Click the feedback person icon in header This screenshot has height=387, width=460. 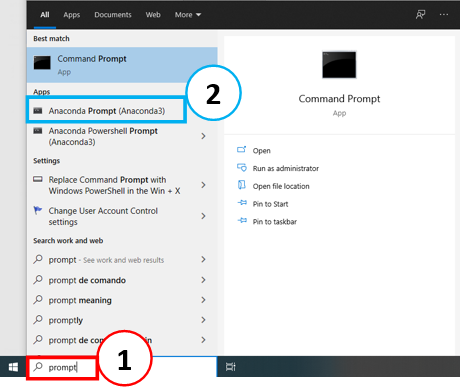click(x=420, y=15)
